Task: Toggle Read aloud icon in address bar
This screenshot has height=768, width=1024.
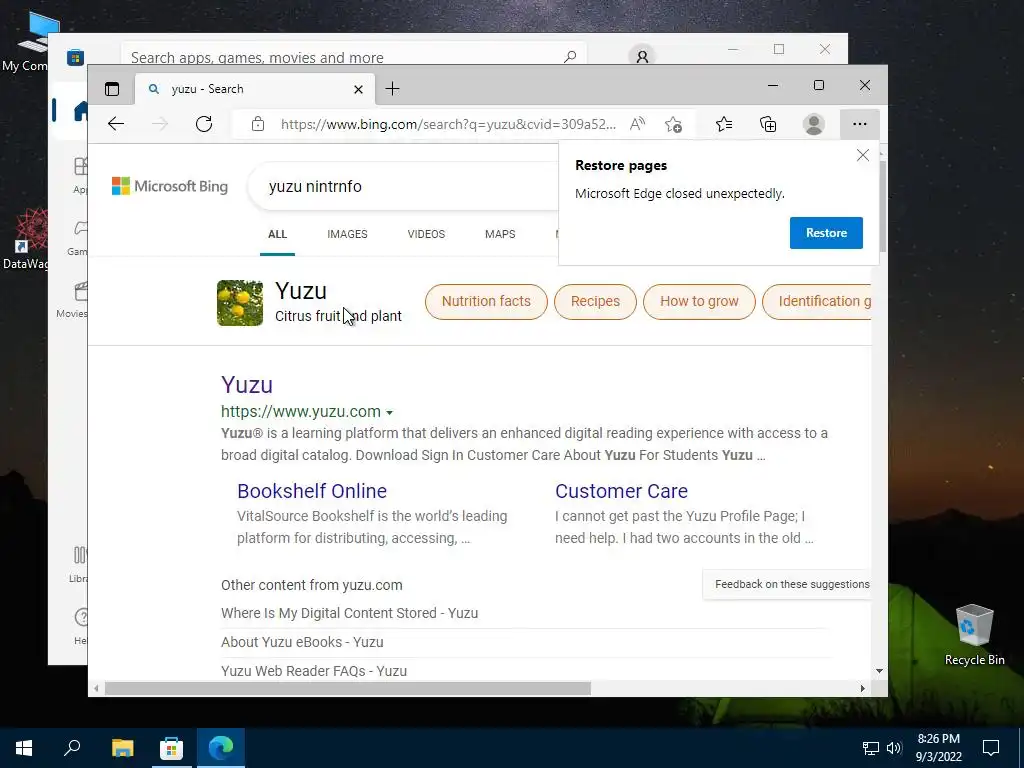Action: 637,124
